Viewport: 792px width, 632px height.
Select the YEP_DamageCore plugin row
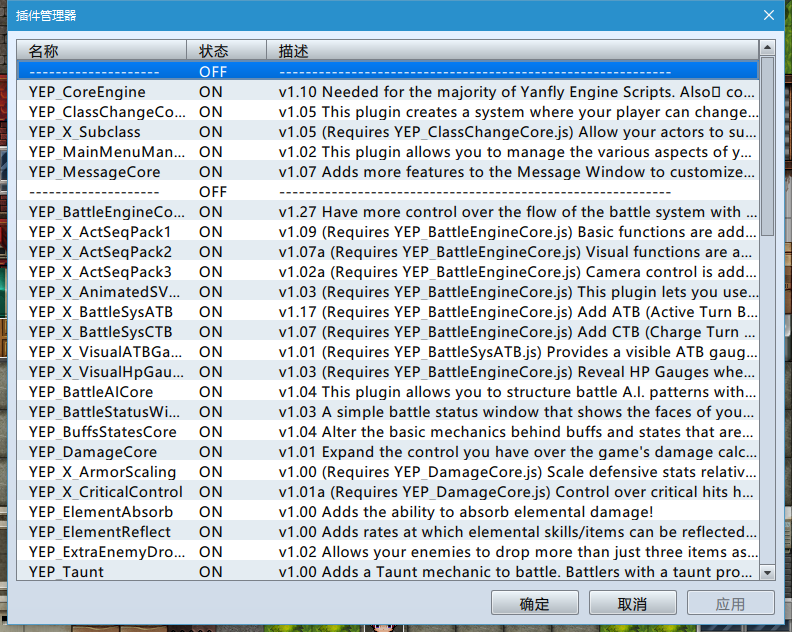tap(388, 452)
